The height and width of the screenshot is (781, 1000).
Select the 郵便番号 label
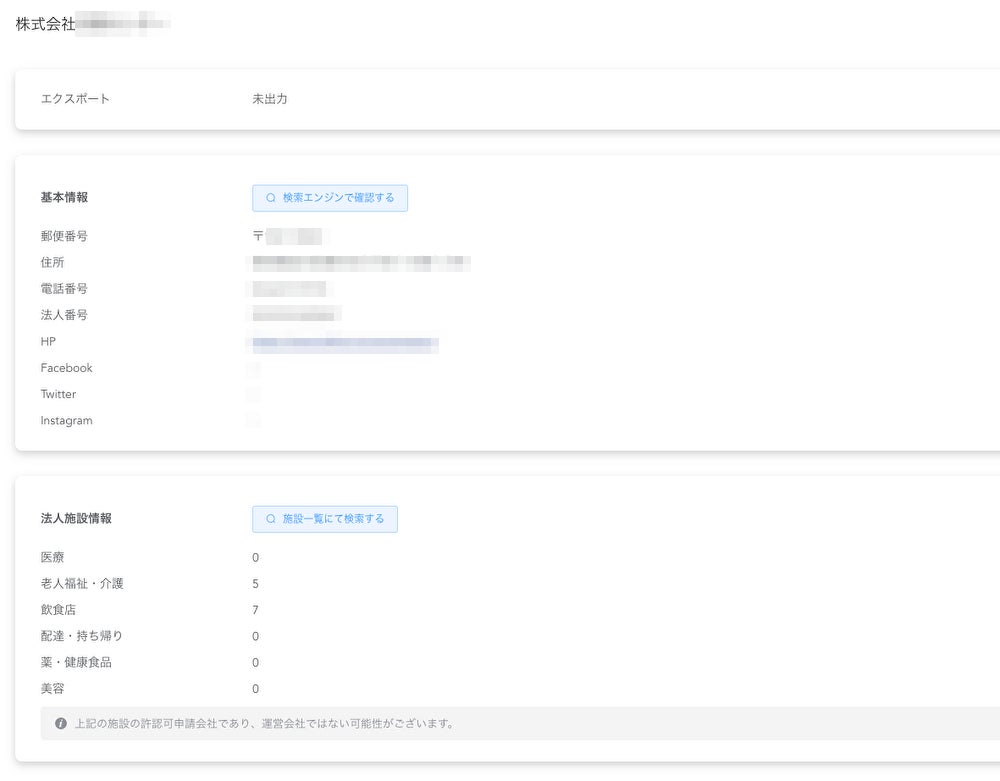click(64, 236)
